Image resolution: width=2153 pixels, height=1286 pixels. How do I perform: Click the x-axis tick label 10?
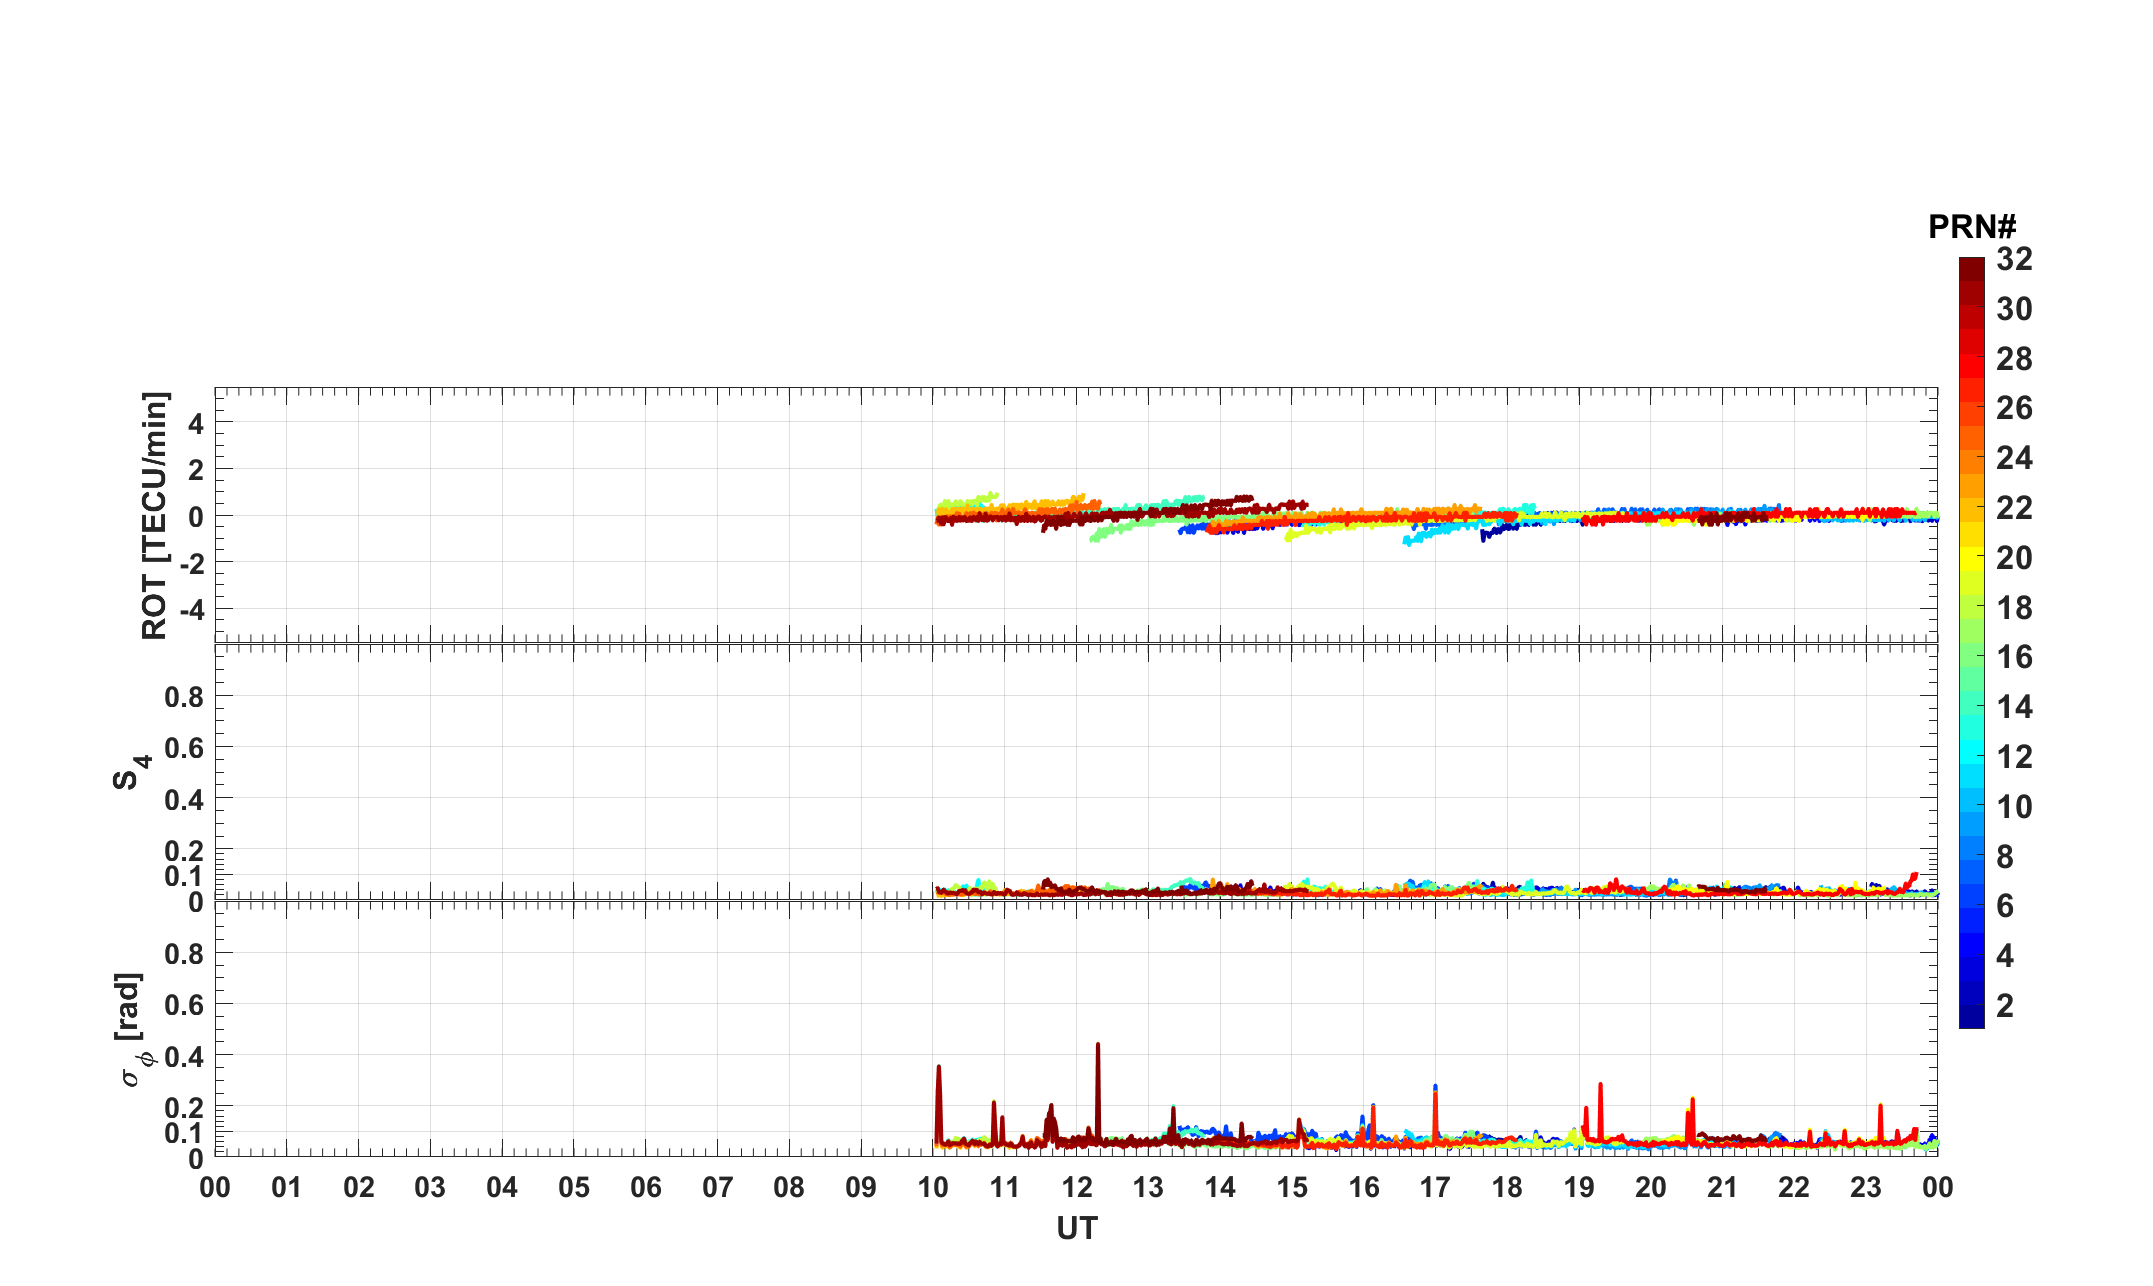pyautogui.click(x=932, y=1188)
